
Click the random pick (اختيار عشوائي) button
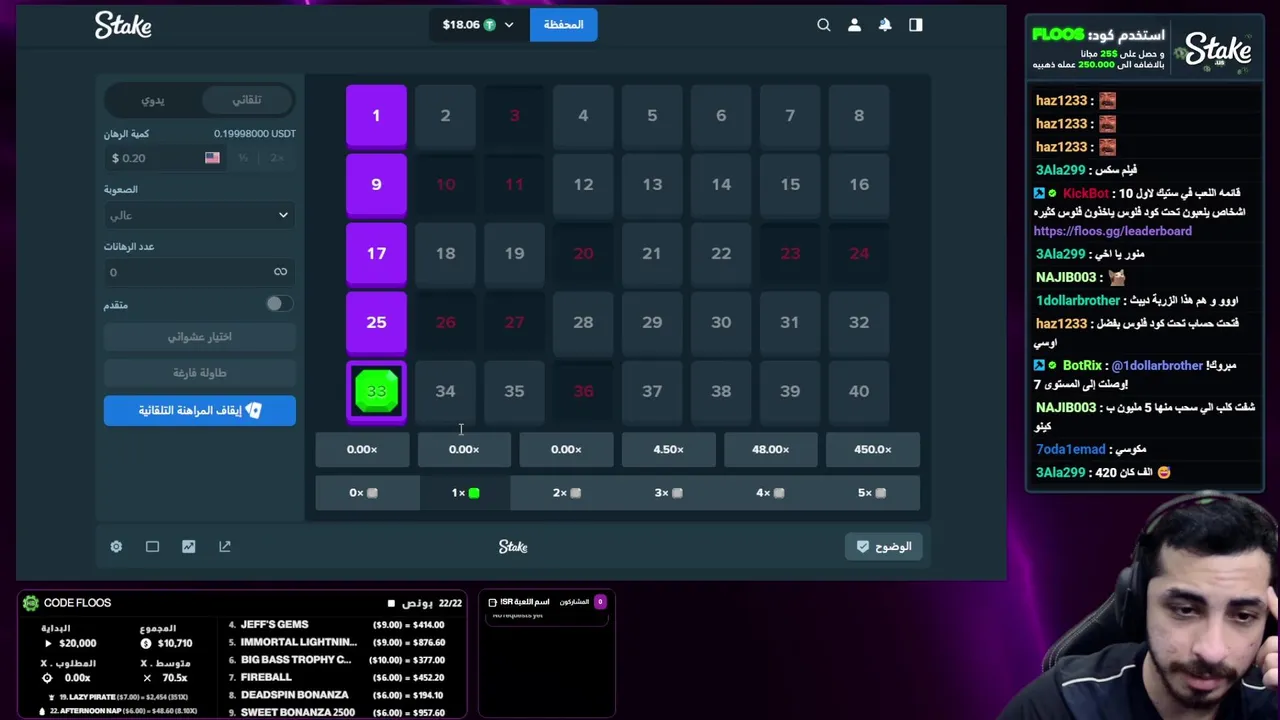[200, 337]
